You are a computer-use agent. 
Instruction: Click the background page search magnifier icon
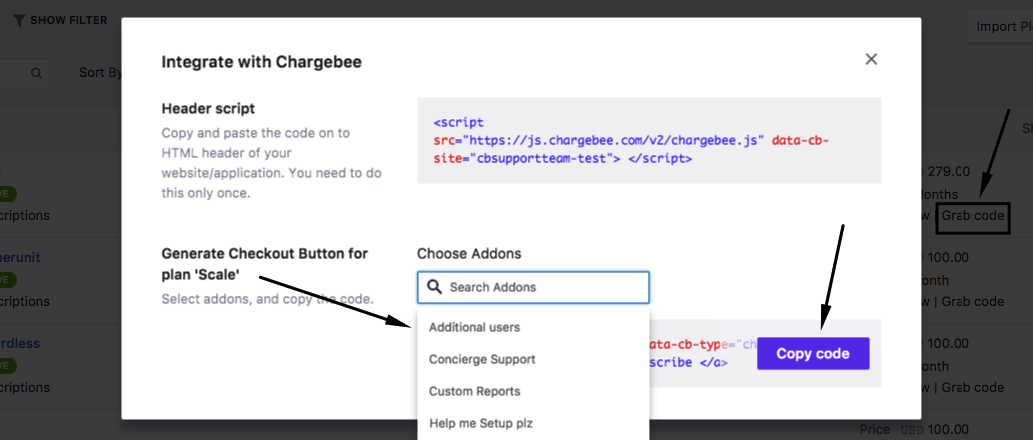pos(36,73)
